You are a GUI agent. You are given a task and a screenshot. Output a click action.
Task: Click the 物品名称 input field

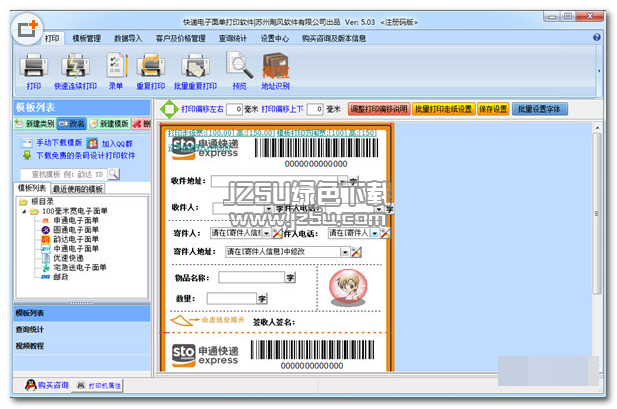click(x=251, y=278)
